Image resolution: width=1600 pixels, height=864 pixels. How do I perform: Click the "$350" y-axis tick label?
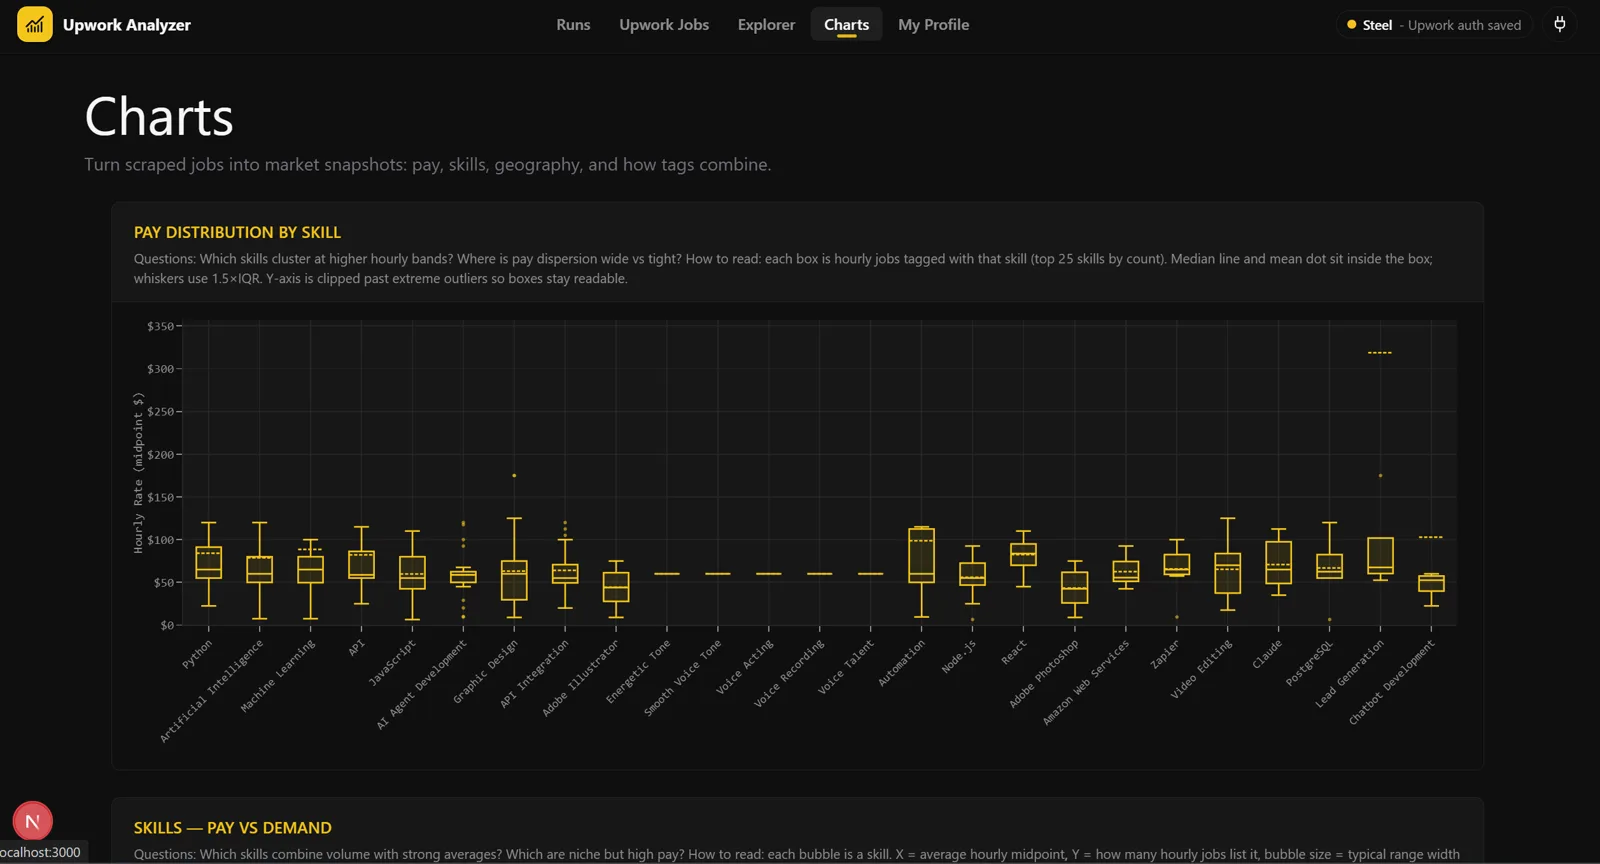pyautogui.click(x=160, y=326)
